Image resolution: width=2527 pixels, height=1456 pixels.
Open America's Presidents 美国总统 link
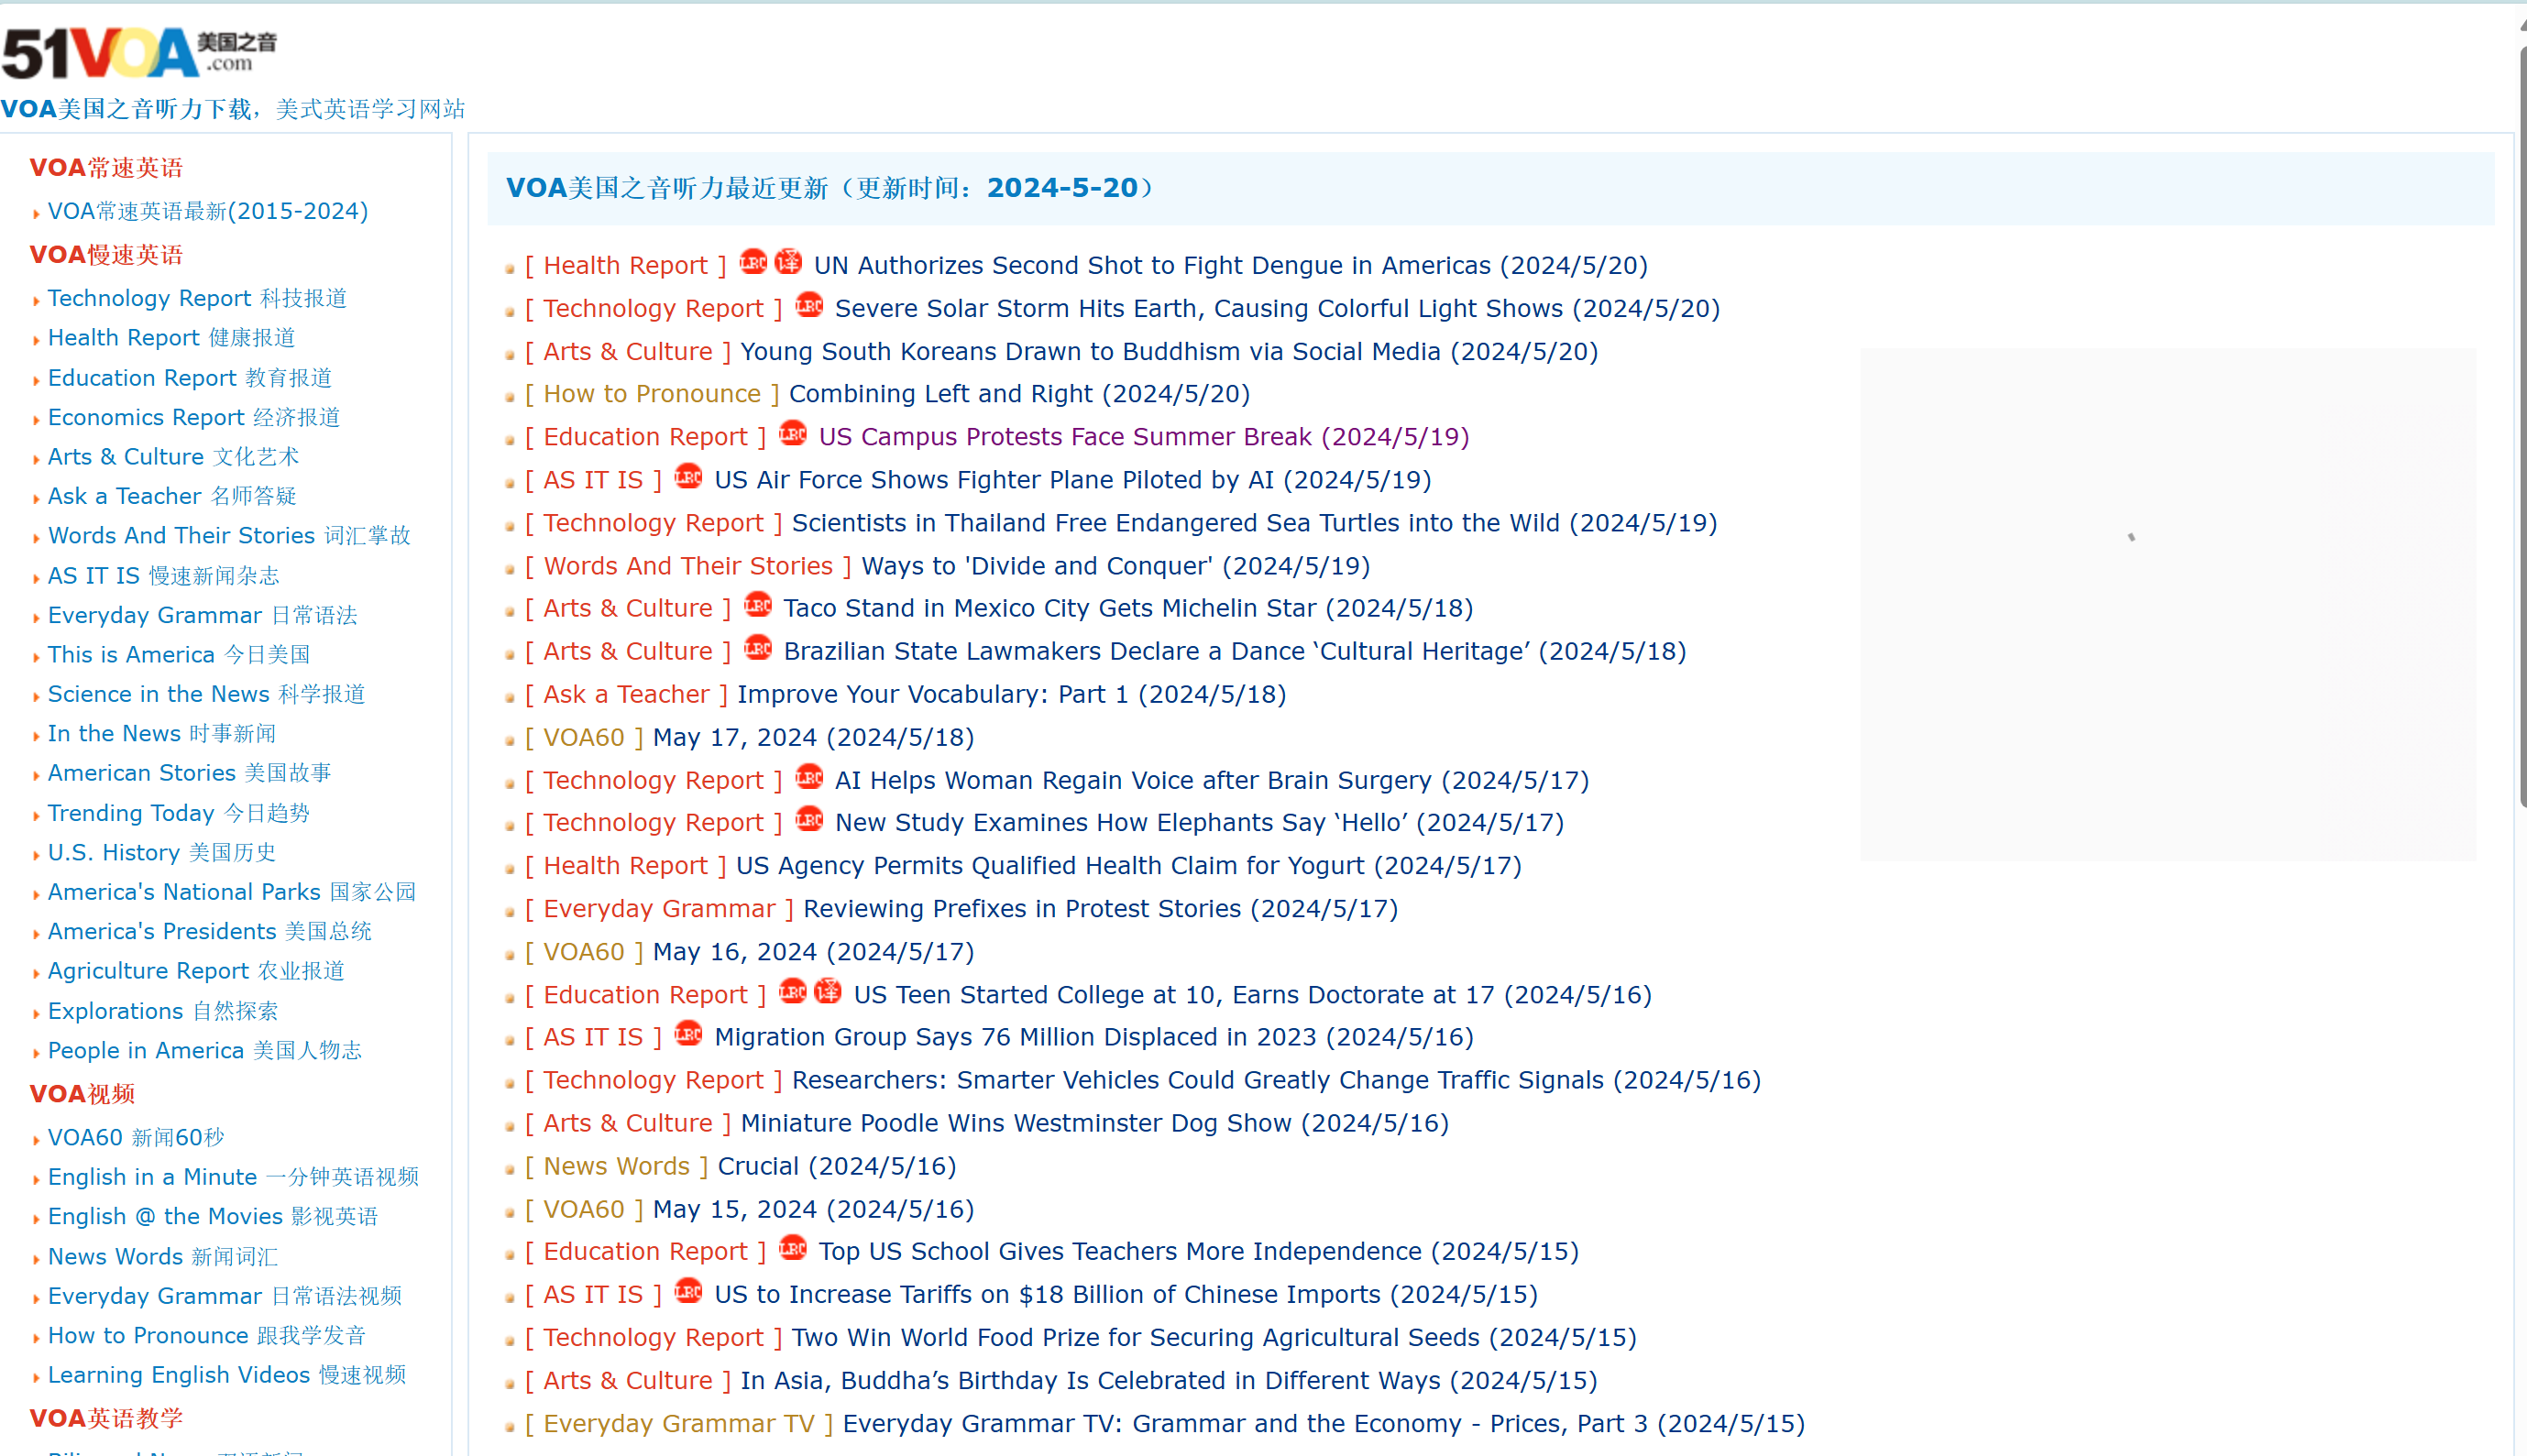click(x=210, y=932)
